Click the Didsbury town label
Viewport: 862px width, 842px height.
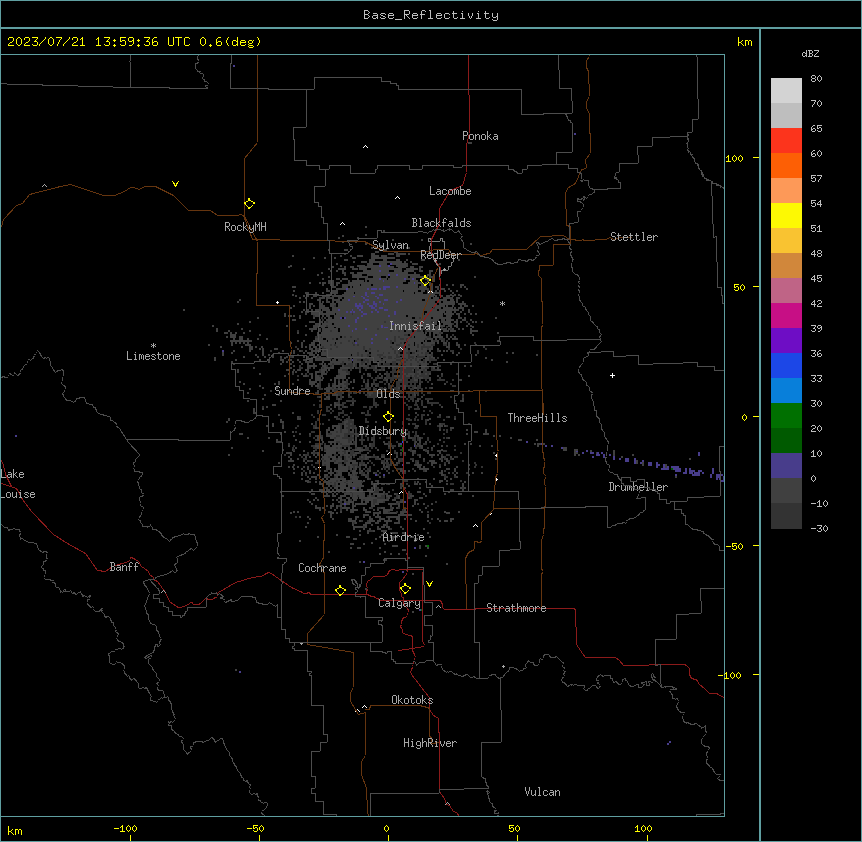(383, 431)
